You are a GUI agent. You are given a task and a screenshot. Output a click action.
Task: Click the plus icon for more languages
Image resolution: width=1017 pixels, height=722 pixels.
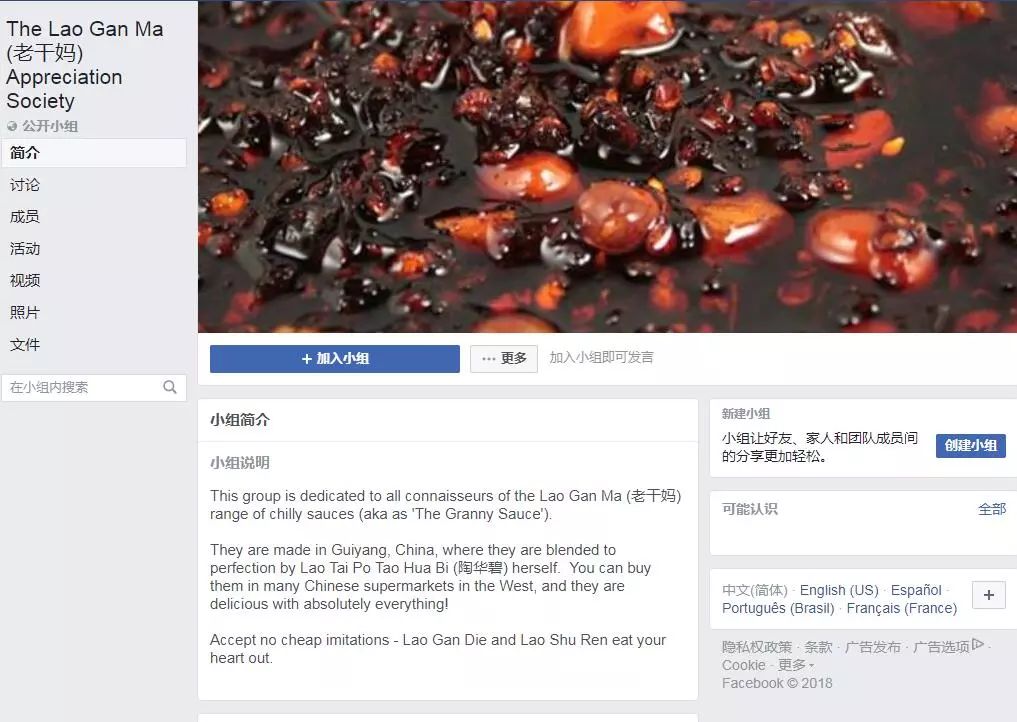tap(988, 595)
